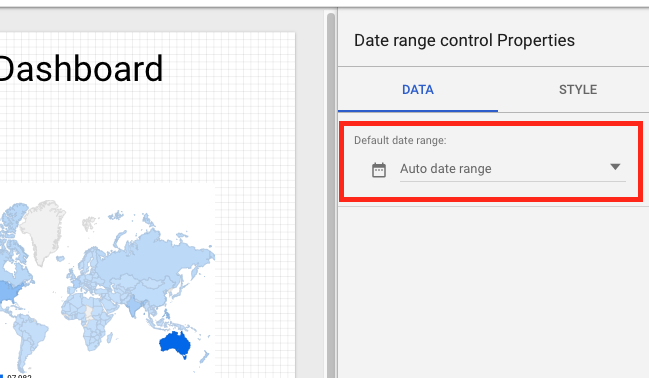Click the blue legend marker below the map

tap(1, 376)
